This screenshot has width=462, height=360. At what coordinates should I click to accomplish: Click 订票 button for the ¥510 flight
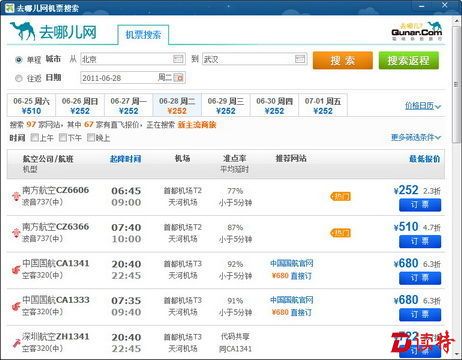point(420,241)
